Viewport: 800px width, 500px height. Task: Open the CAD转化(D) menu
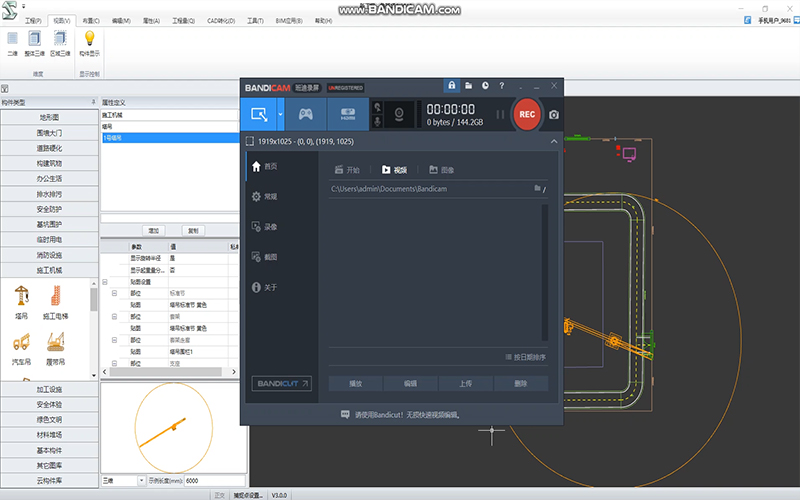coord(221,21)
